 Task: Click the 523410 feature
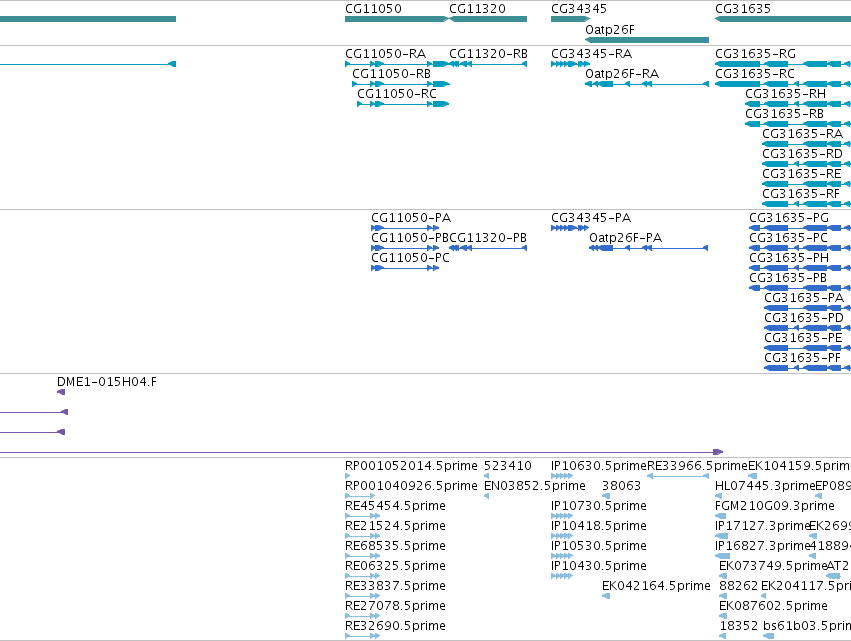coord(486,476)
